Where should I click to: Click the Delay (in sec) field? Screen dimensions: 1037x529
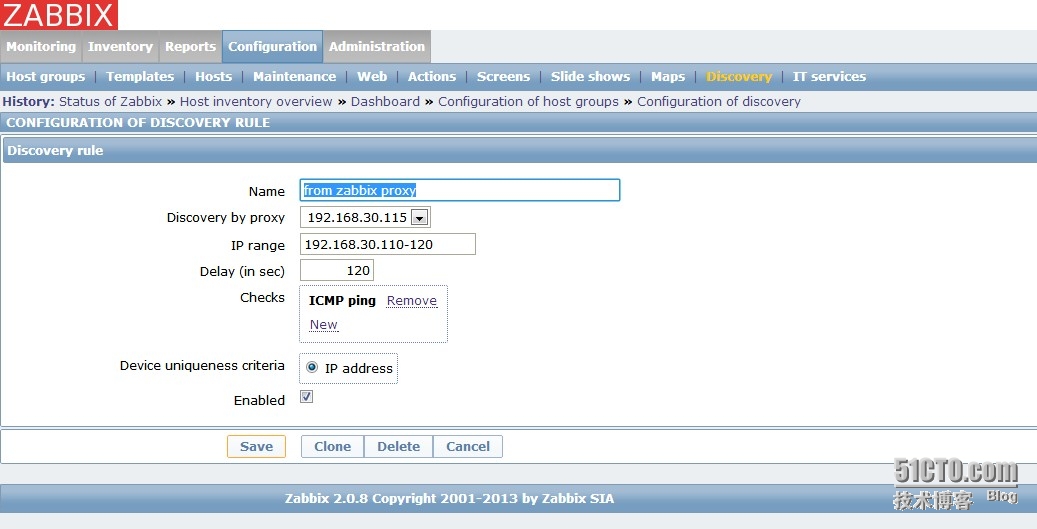point(337,270)
